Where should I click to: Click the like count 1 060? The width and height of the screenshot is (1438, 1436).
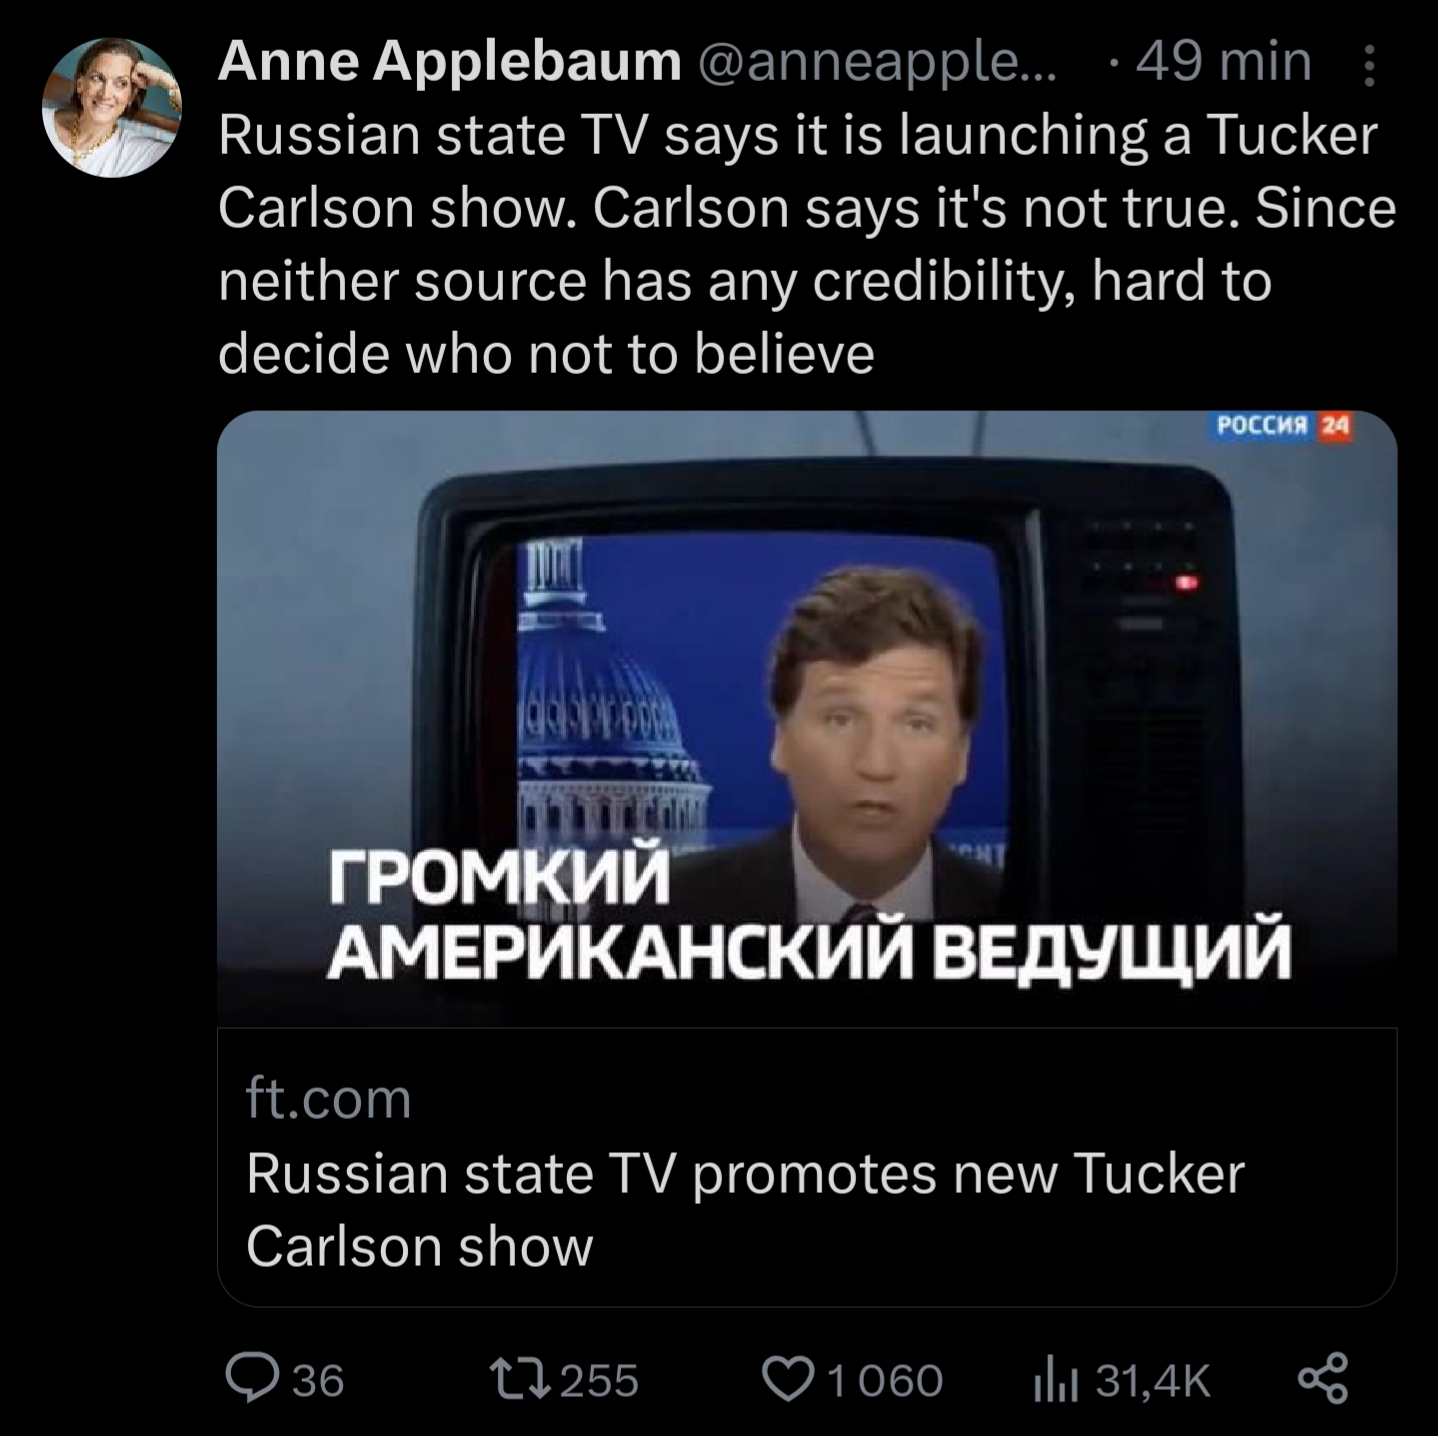[885, 1381]
